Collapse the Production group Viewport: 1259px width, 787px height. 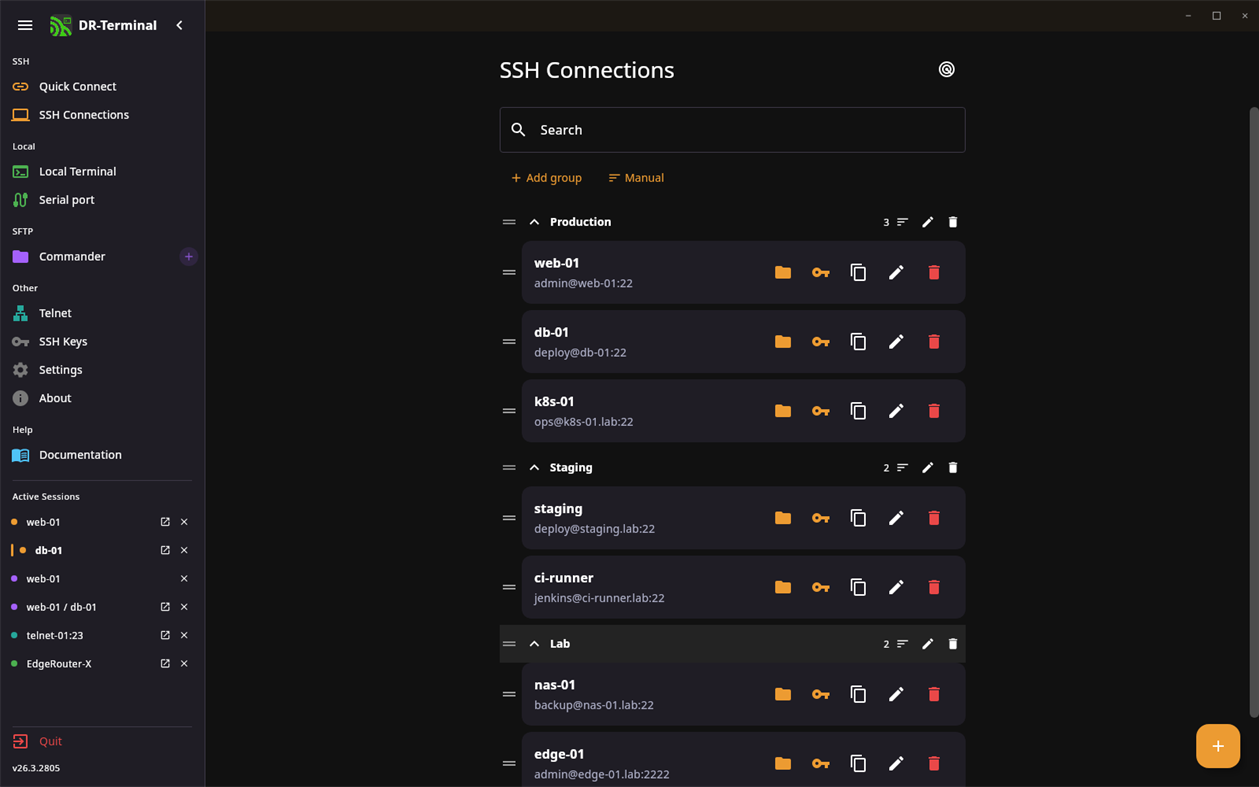534,222
